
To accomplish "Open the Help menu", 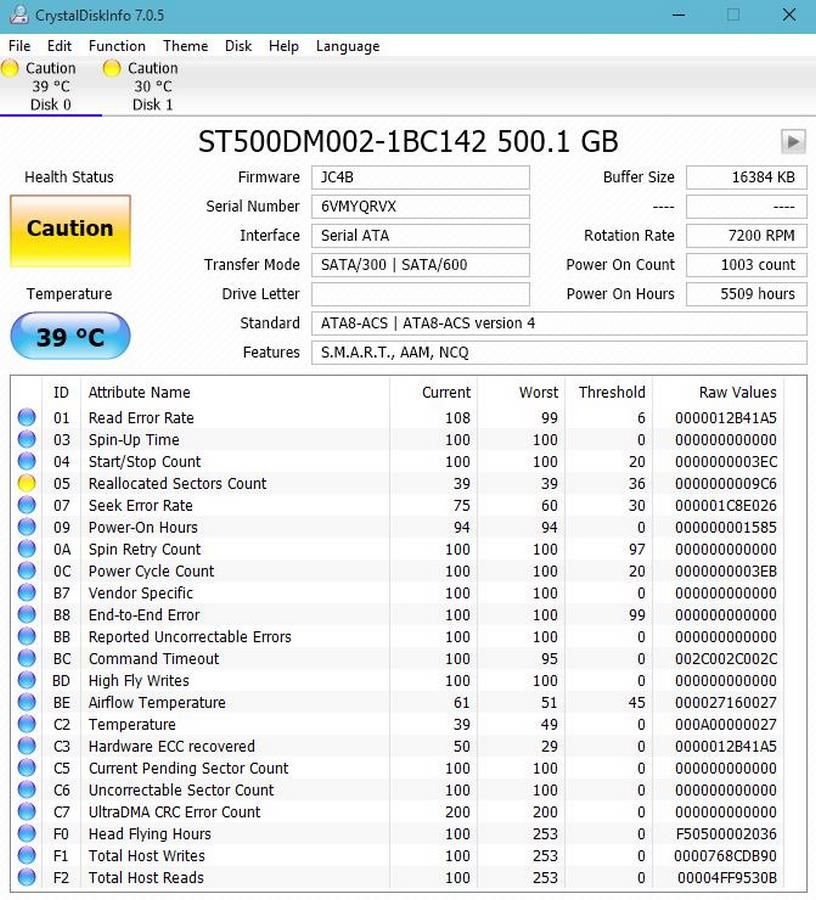I will tap(283, 46).
